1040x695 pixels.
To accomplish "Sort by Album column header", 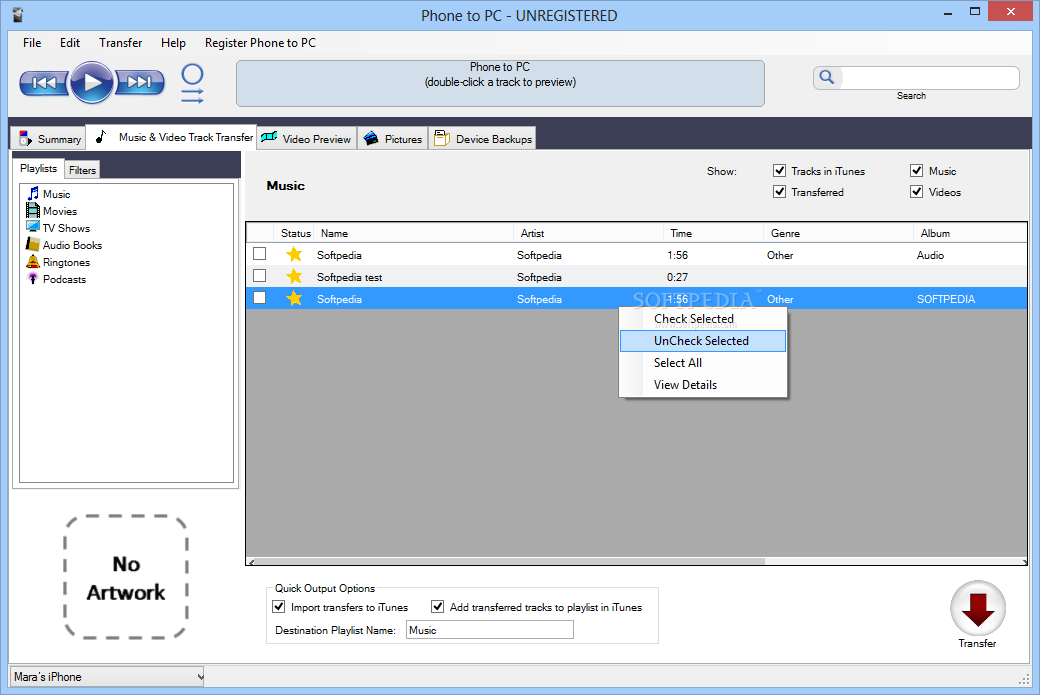I will (970, 233).
